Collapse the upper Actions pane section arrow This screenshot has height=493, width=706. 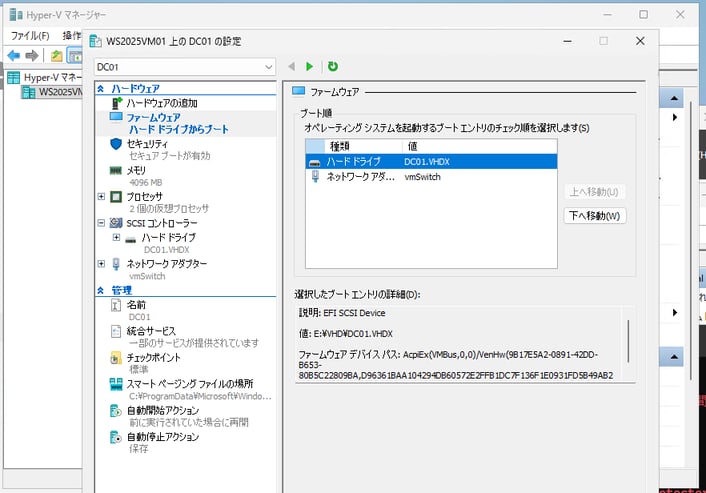pyautogui.click(x=674, y=98)
